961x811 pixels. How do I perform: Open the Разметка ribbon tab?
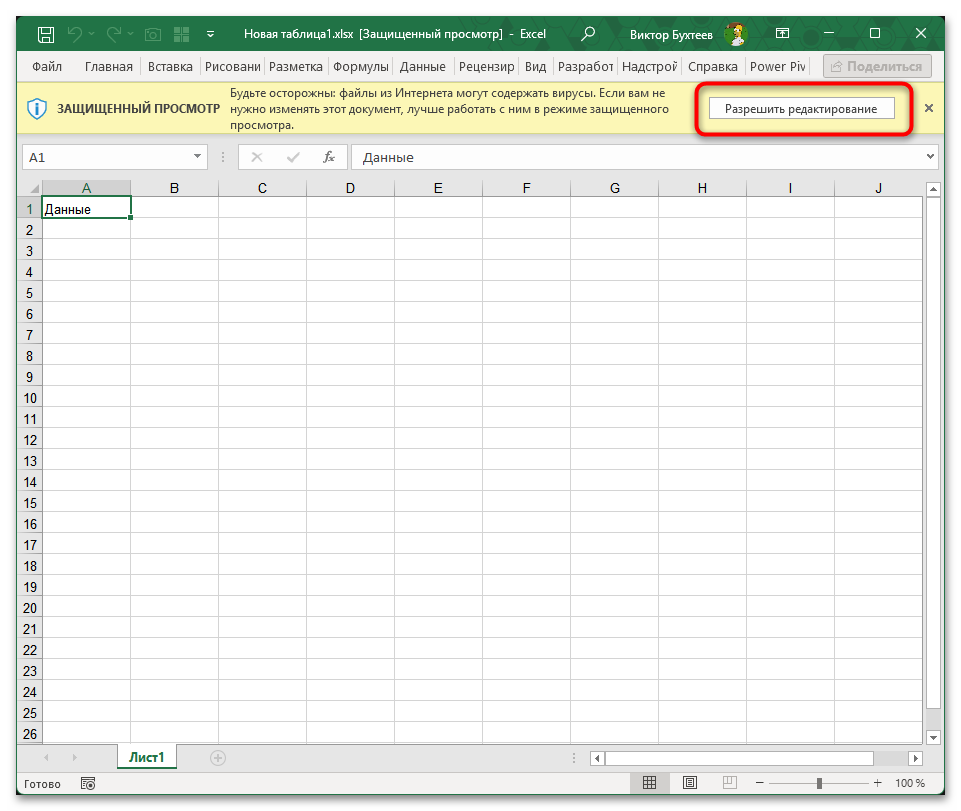pos(295,66)
